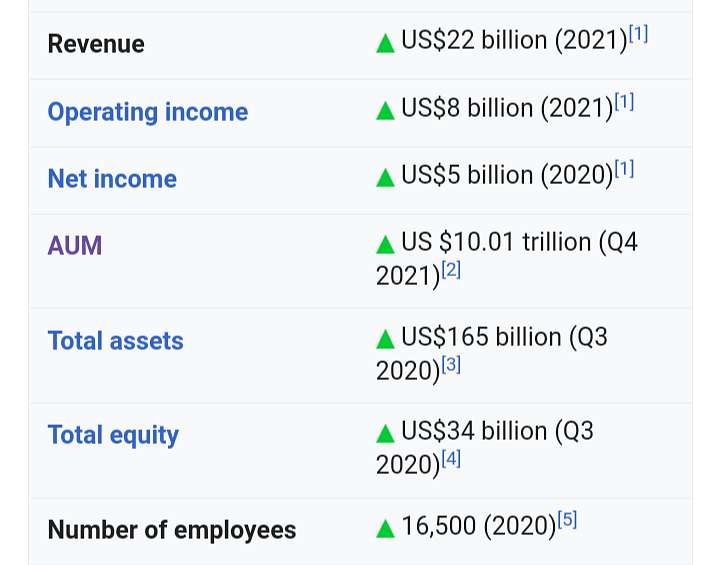Open citation [4] after Total equity value

click(x=451, y=458)
